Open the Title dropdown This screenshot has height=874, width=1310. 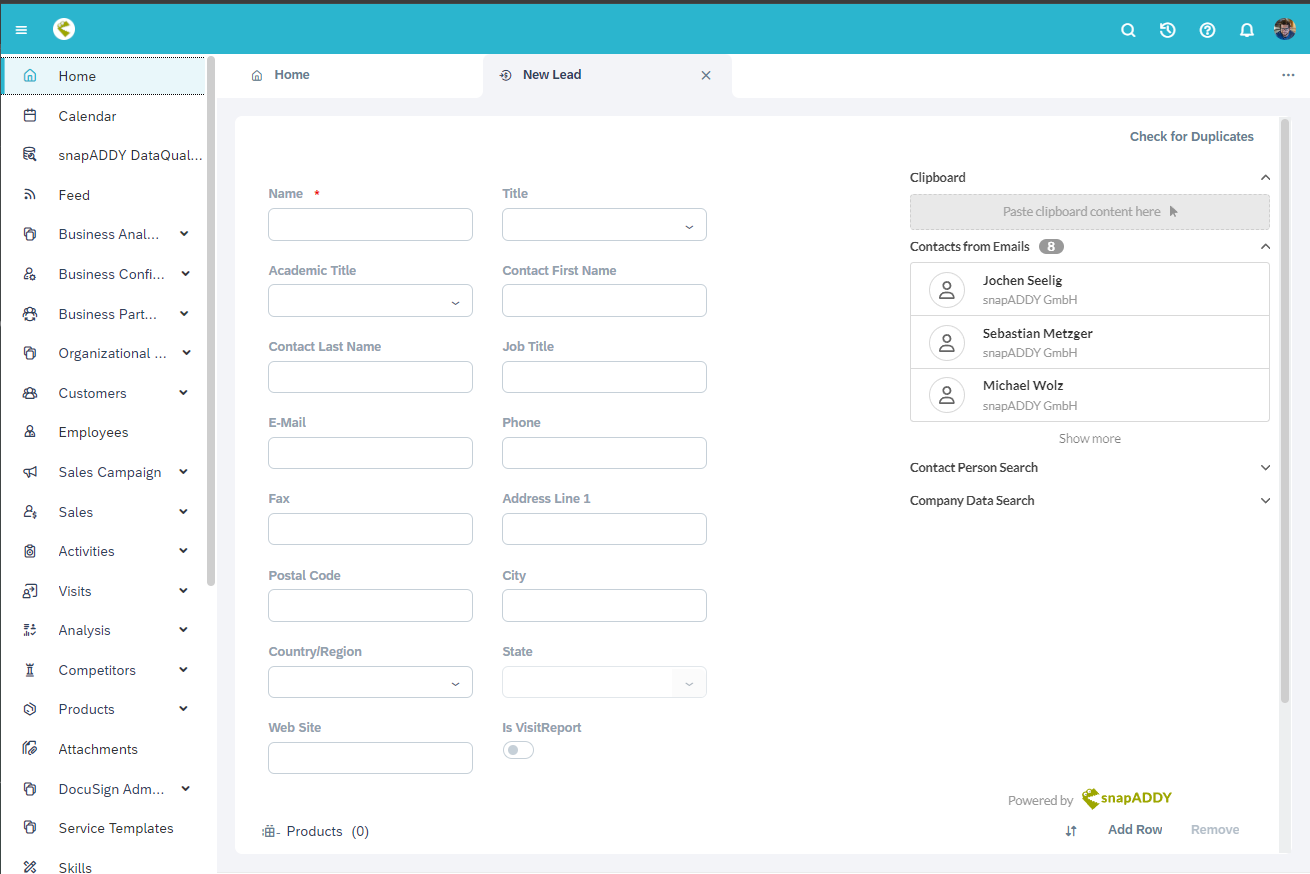tap(688, 225)
